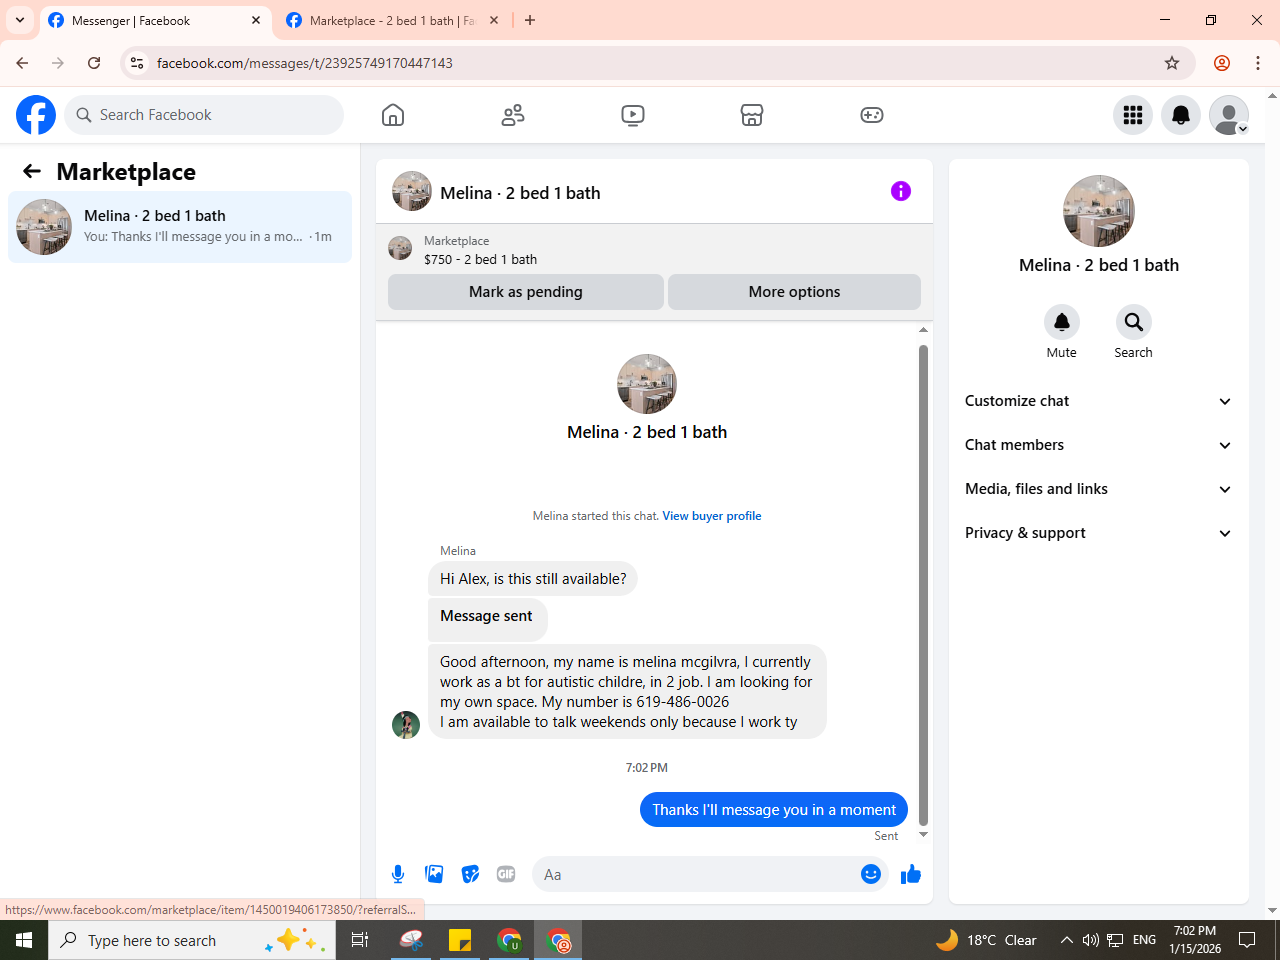Open the account profile avatar menu

click(1229, 115)
